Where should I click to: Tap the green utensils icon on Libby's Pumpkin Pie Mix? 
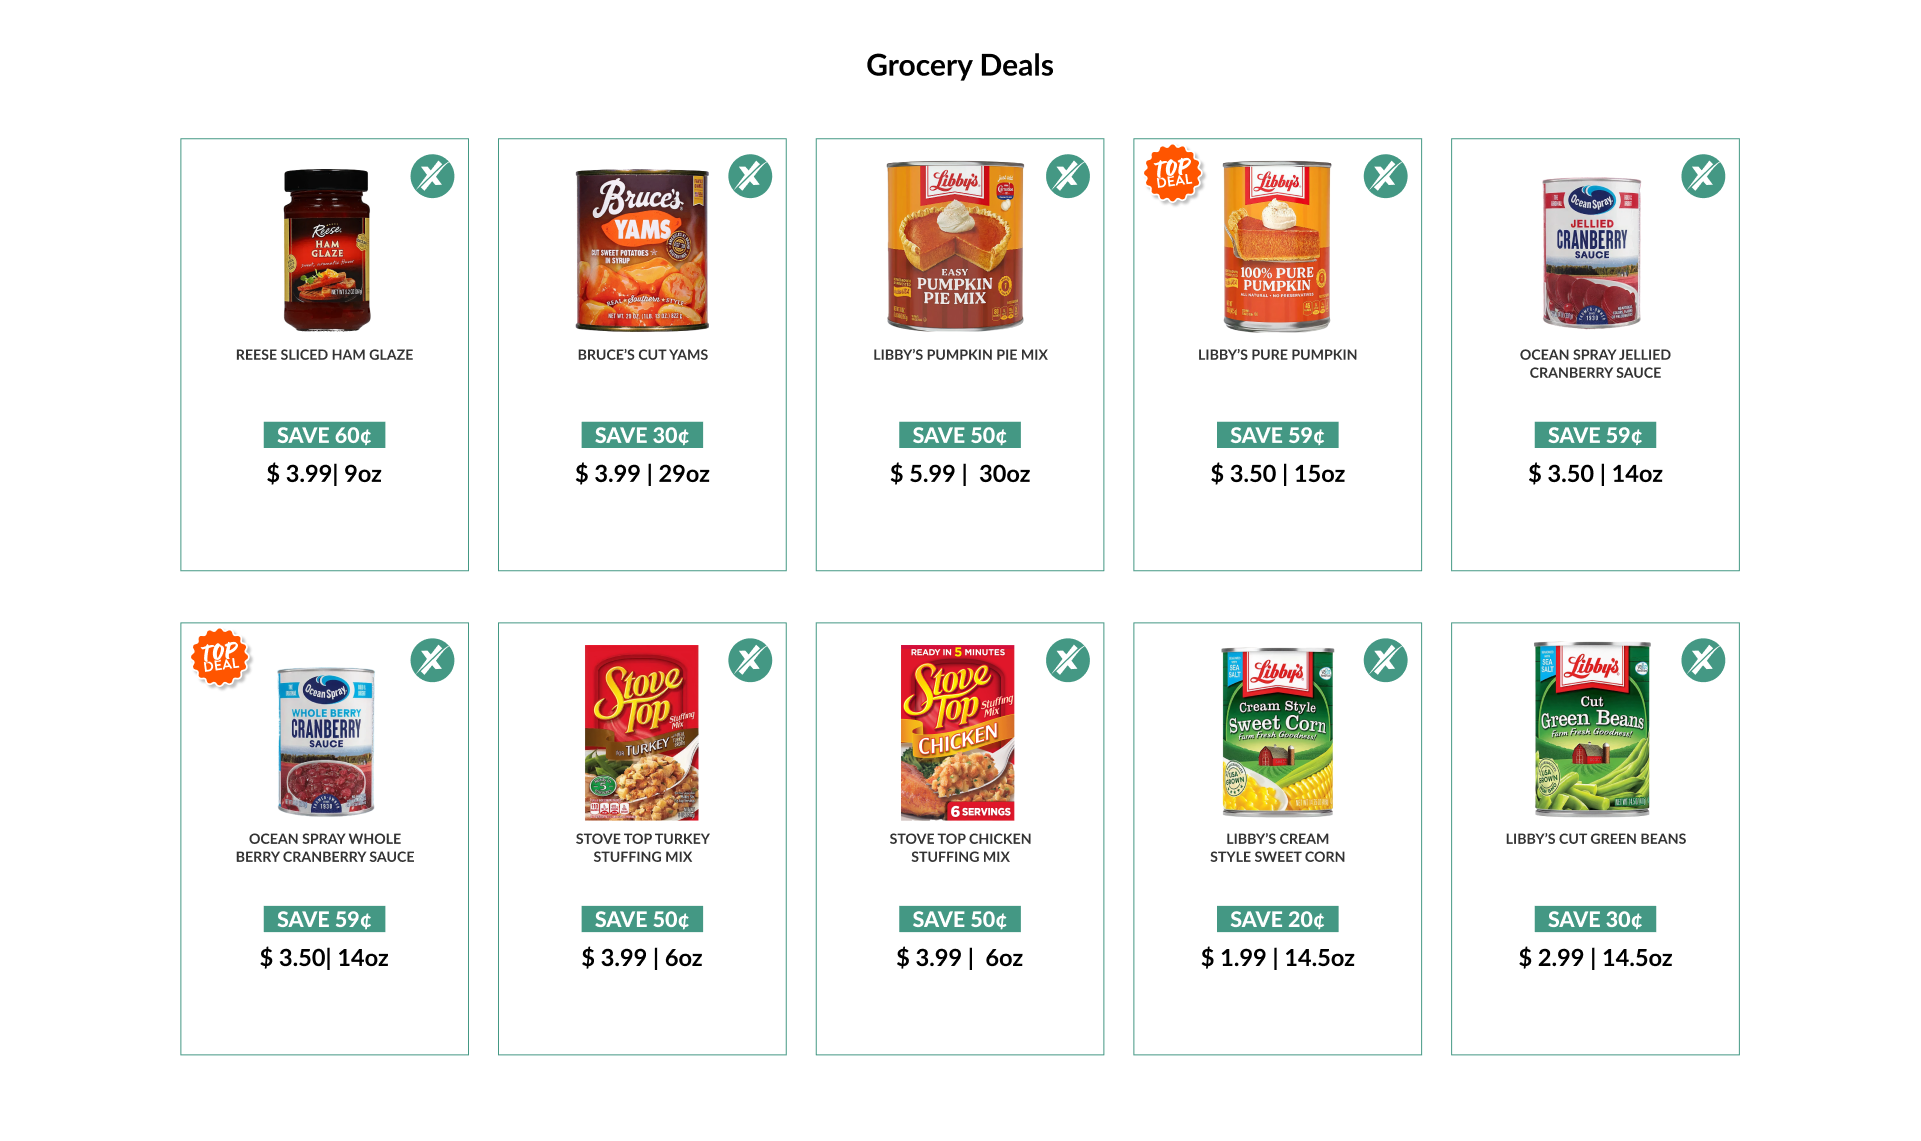[x=1068, y=177]
